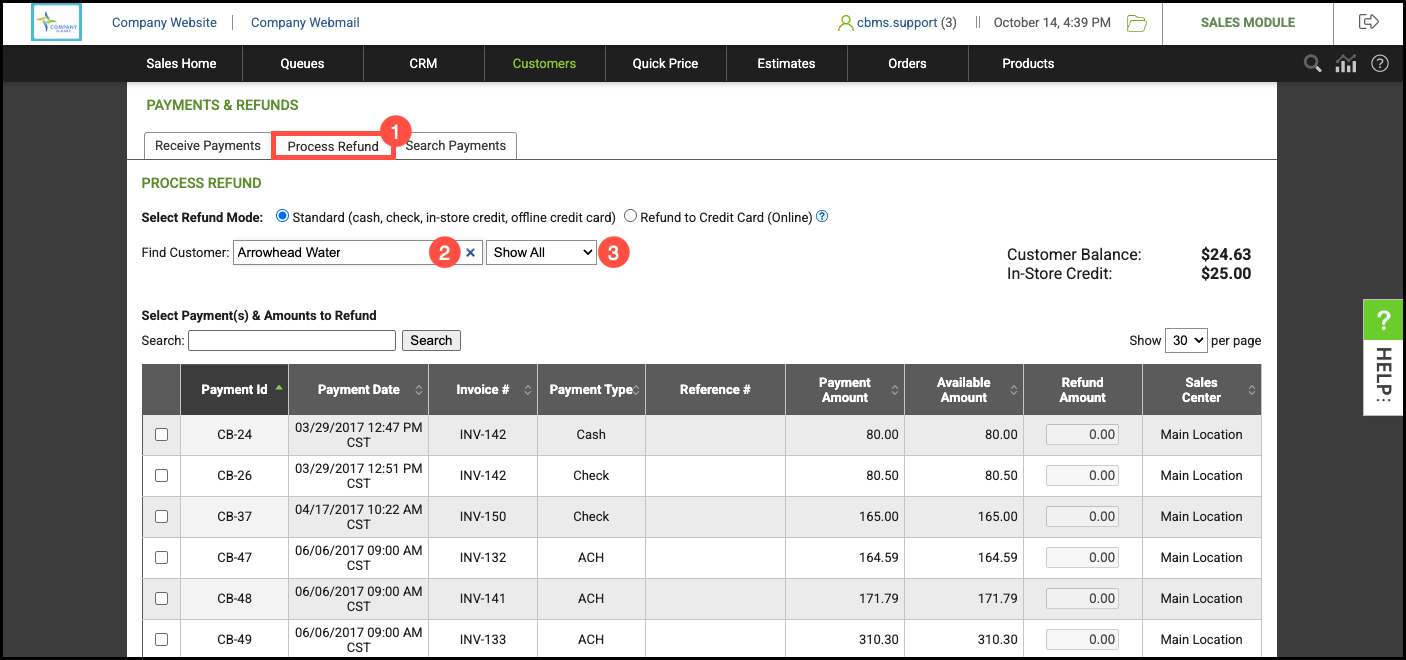1406x660 pixels.
Task: Sort by Payment Date column
Action: (358, 390)
